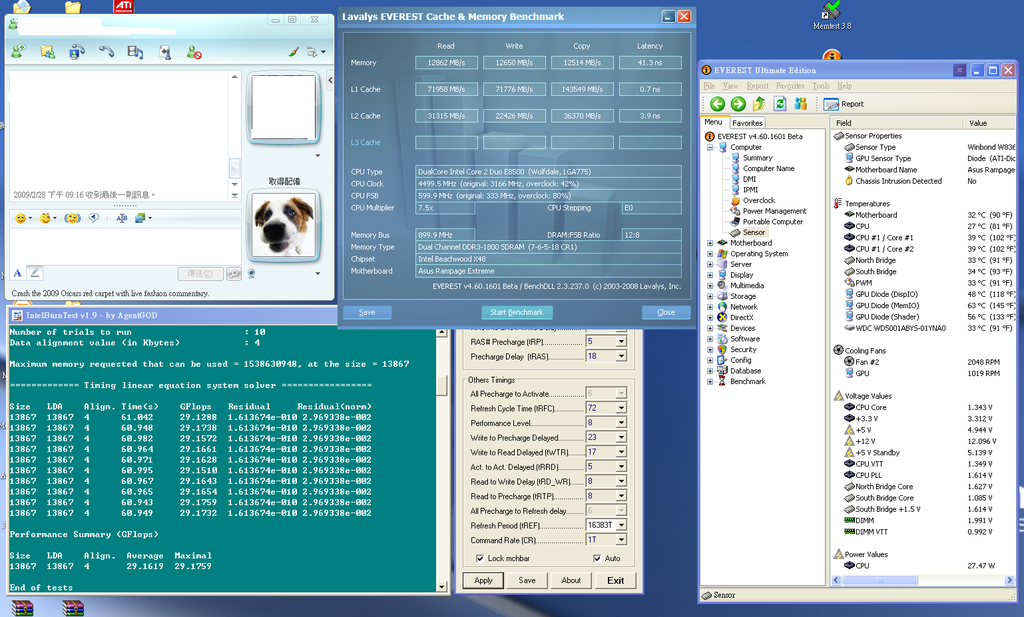Click the dog display picture thumbnail
Screen dimensions: 1024x617
point(284,226)
